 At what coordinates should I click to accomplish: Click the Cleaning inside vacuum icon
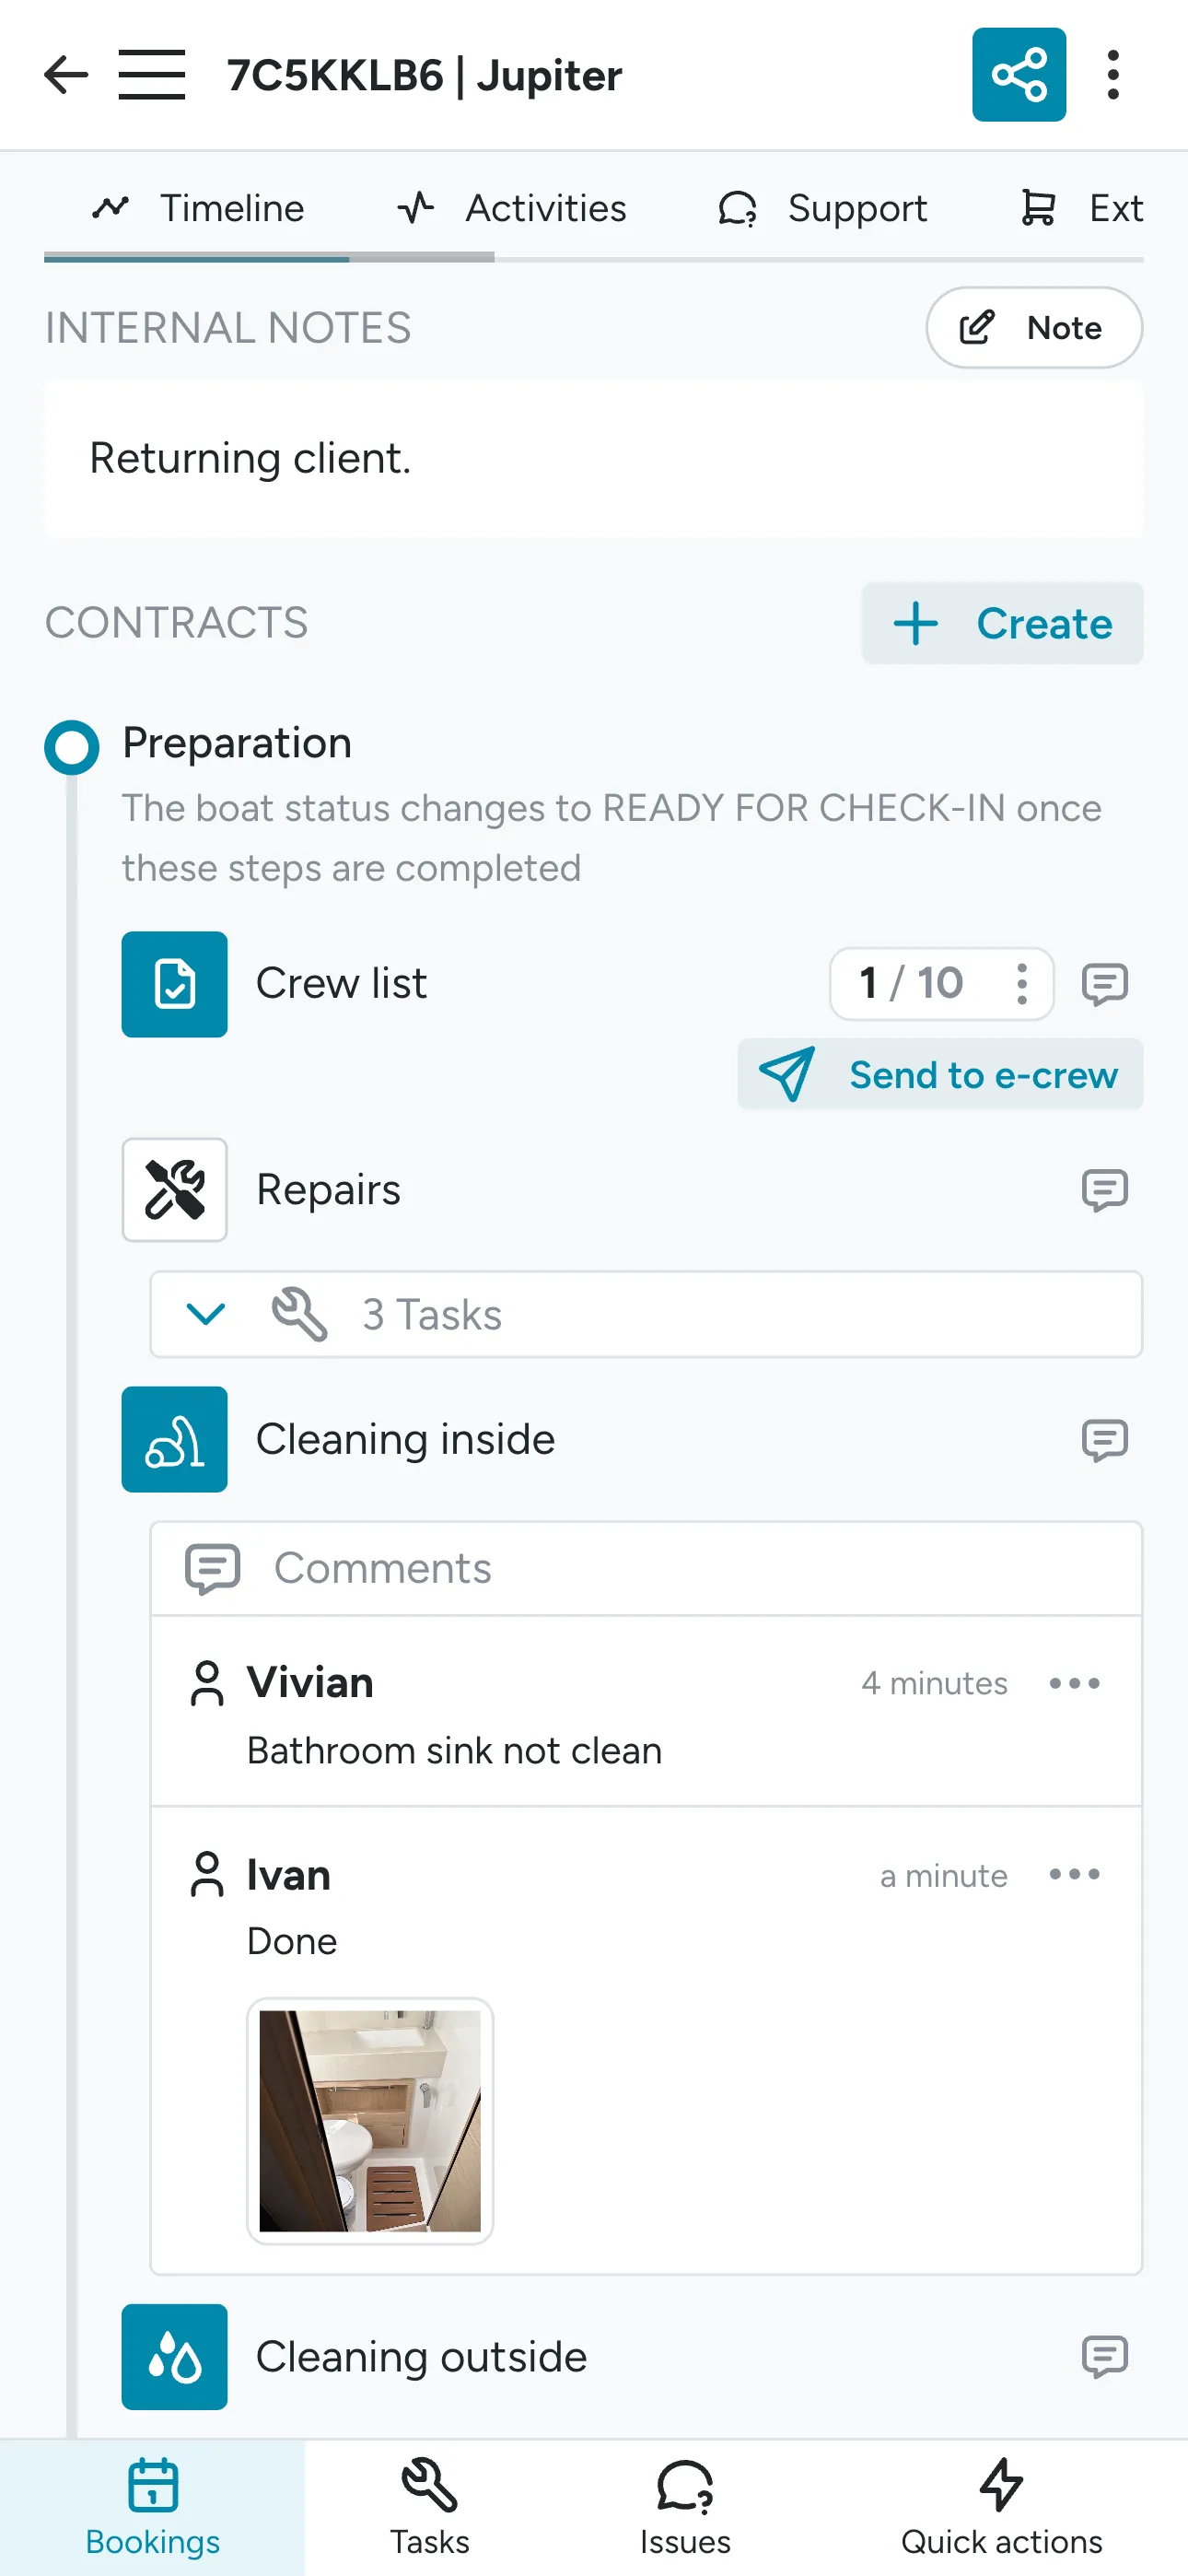(x=174, y=1439)
